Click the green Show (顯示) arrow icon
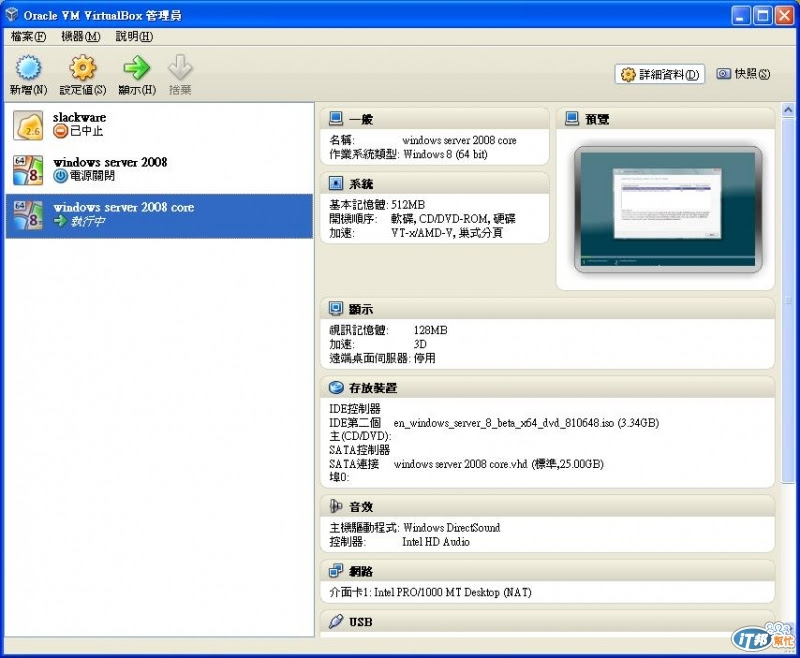 [136, 68]
